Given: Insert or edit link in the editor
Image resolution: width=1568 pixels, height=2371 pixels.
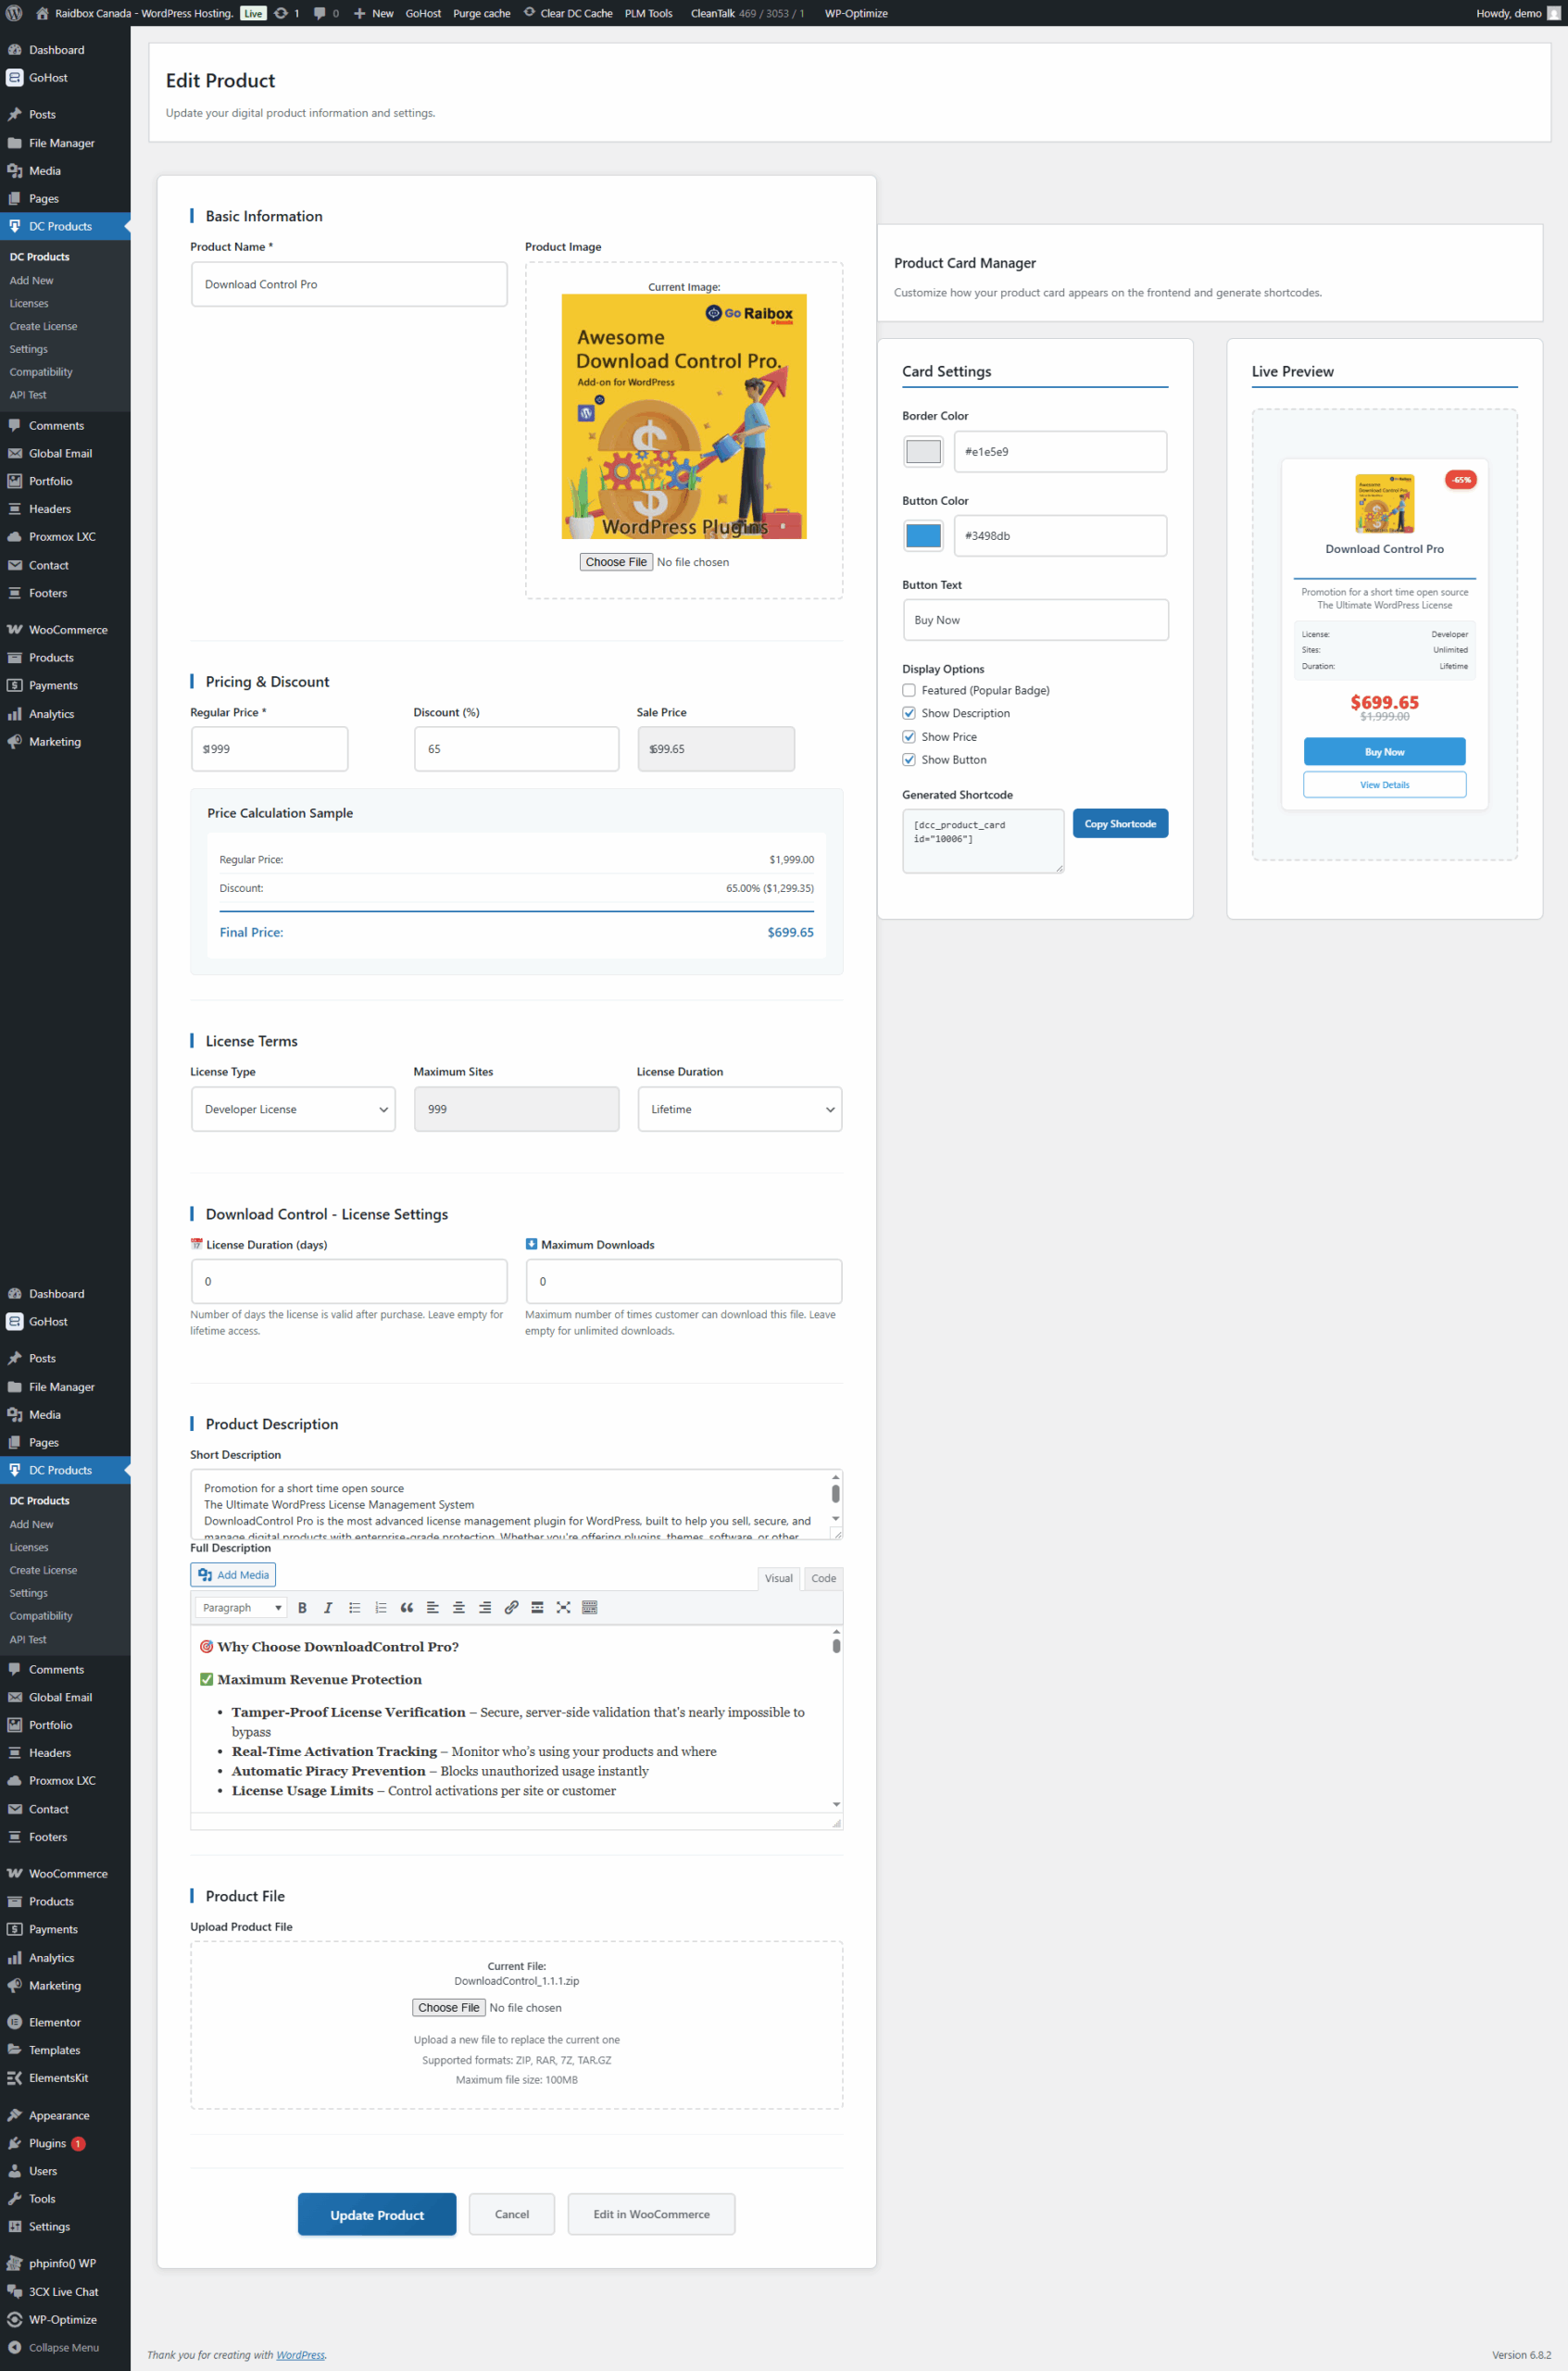Looking at the screenshot, I should click(x=511, y=1607).
